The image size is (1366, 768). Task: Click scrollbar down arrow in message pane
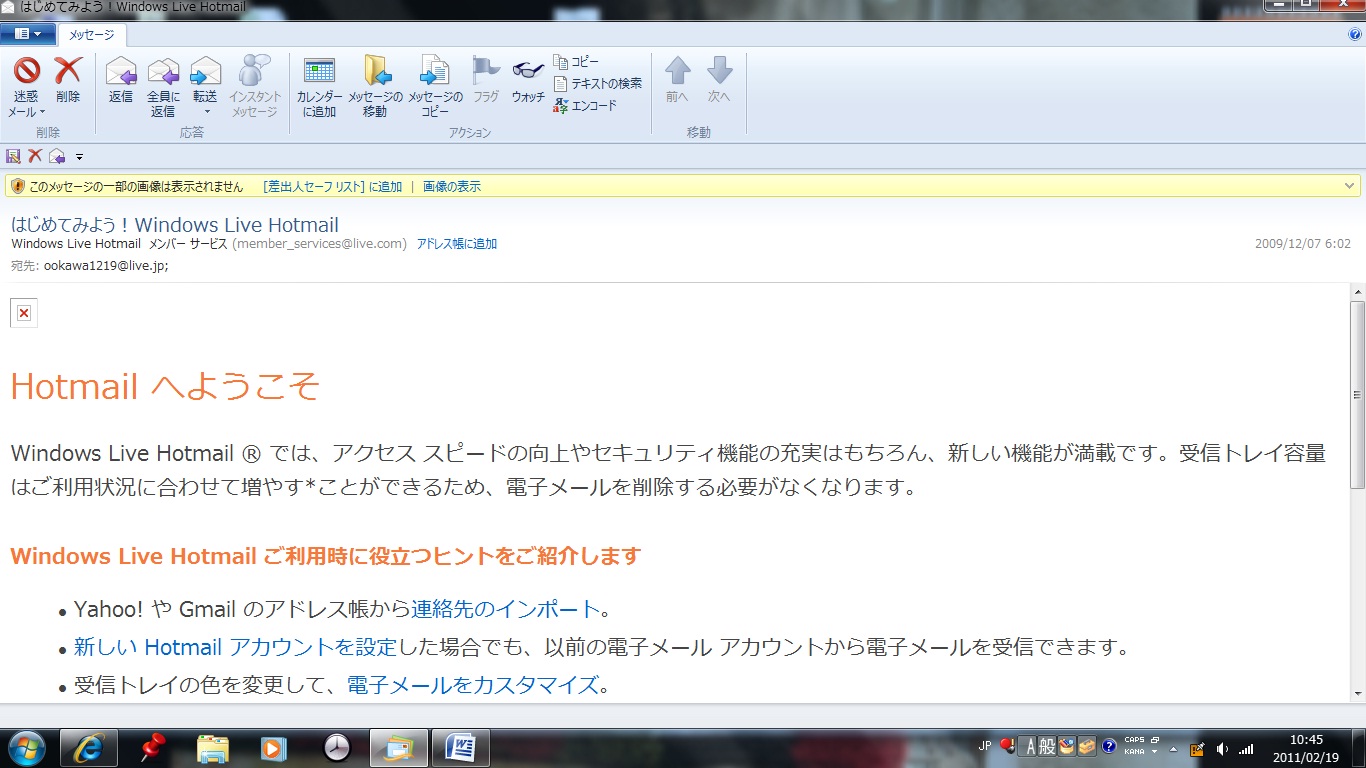pos(1357,693)
